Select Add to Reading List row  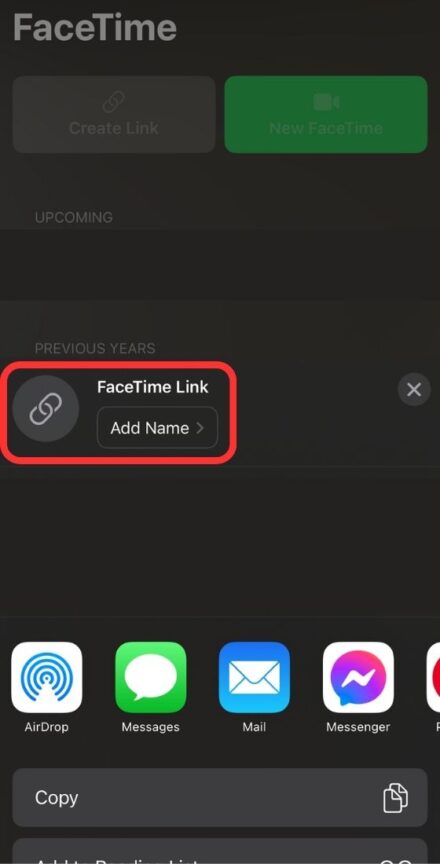(x=220, y=851)
